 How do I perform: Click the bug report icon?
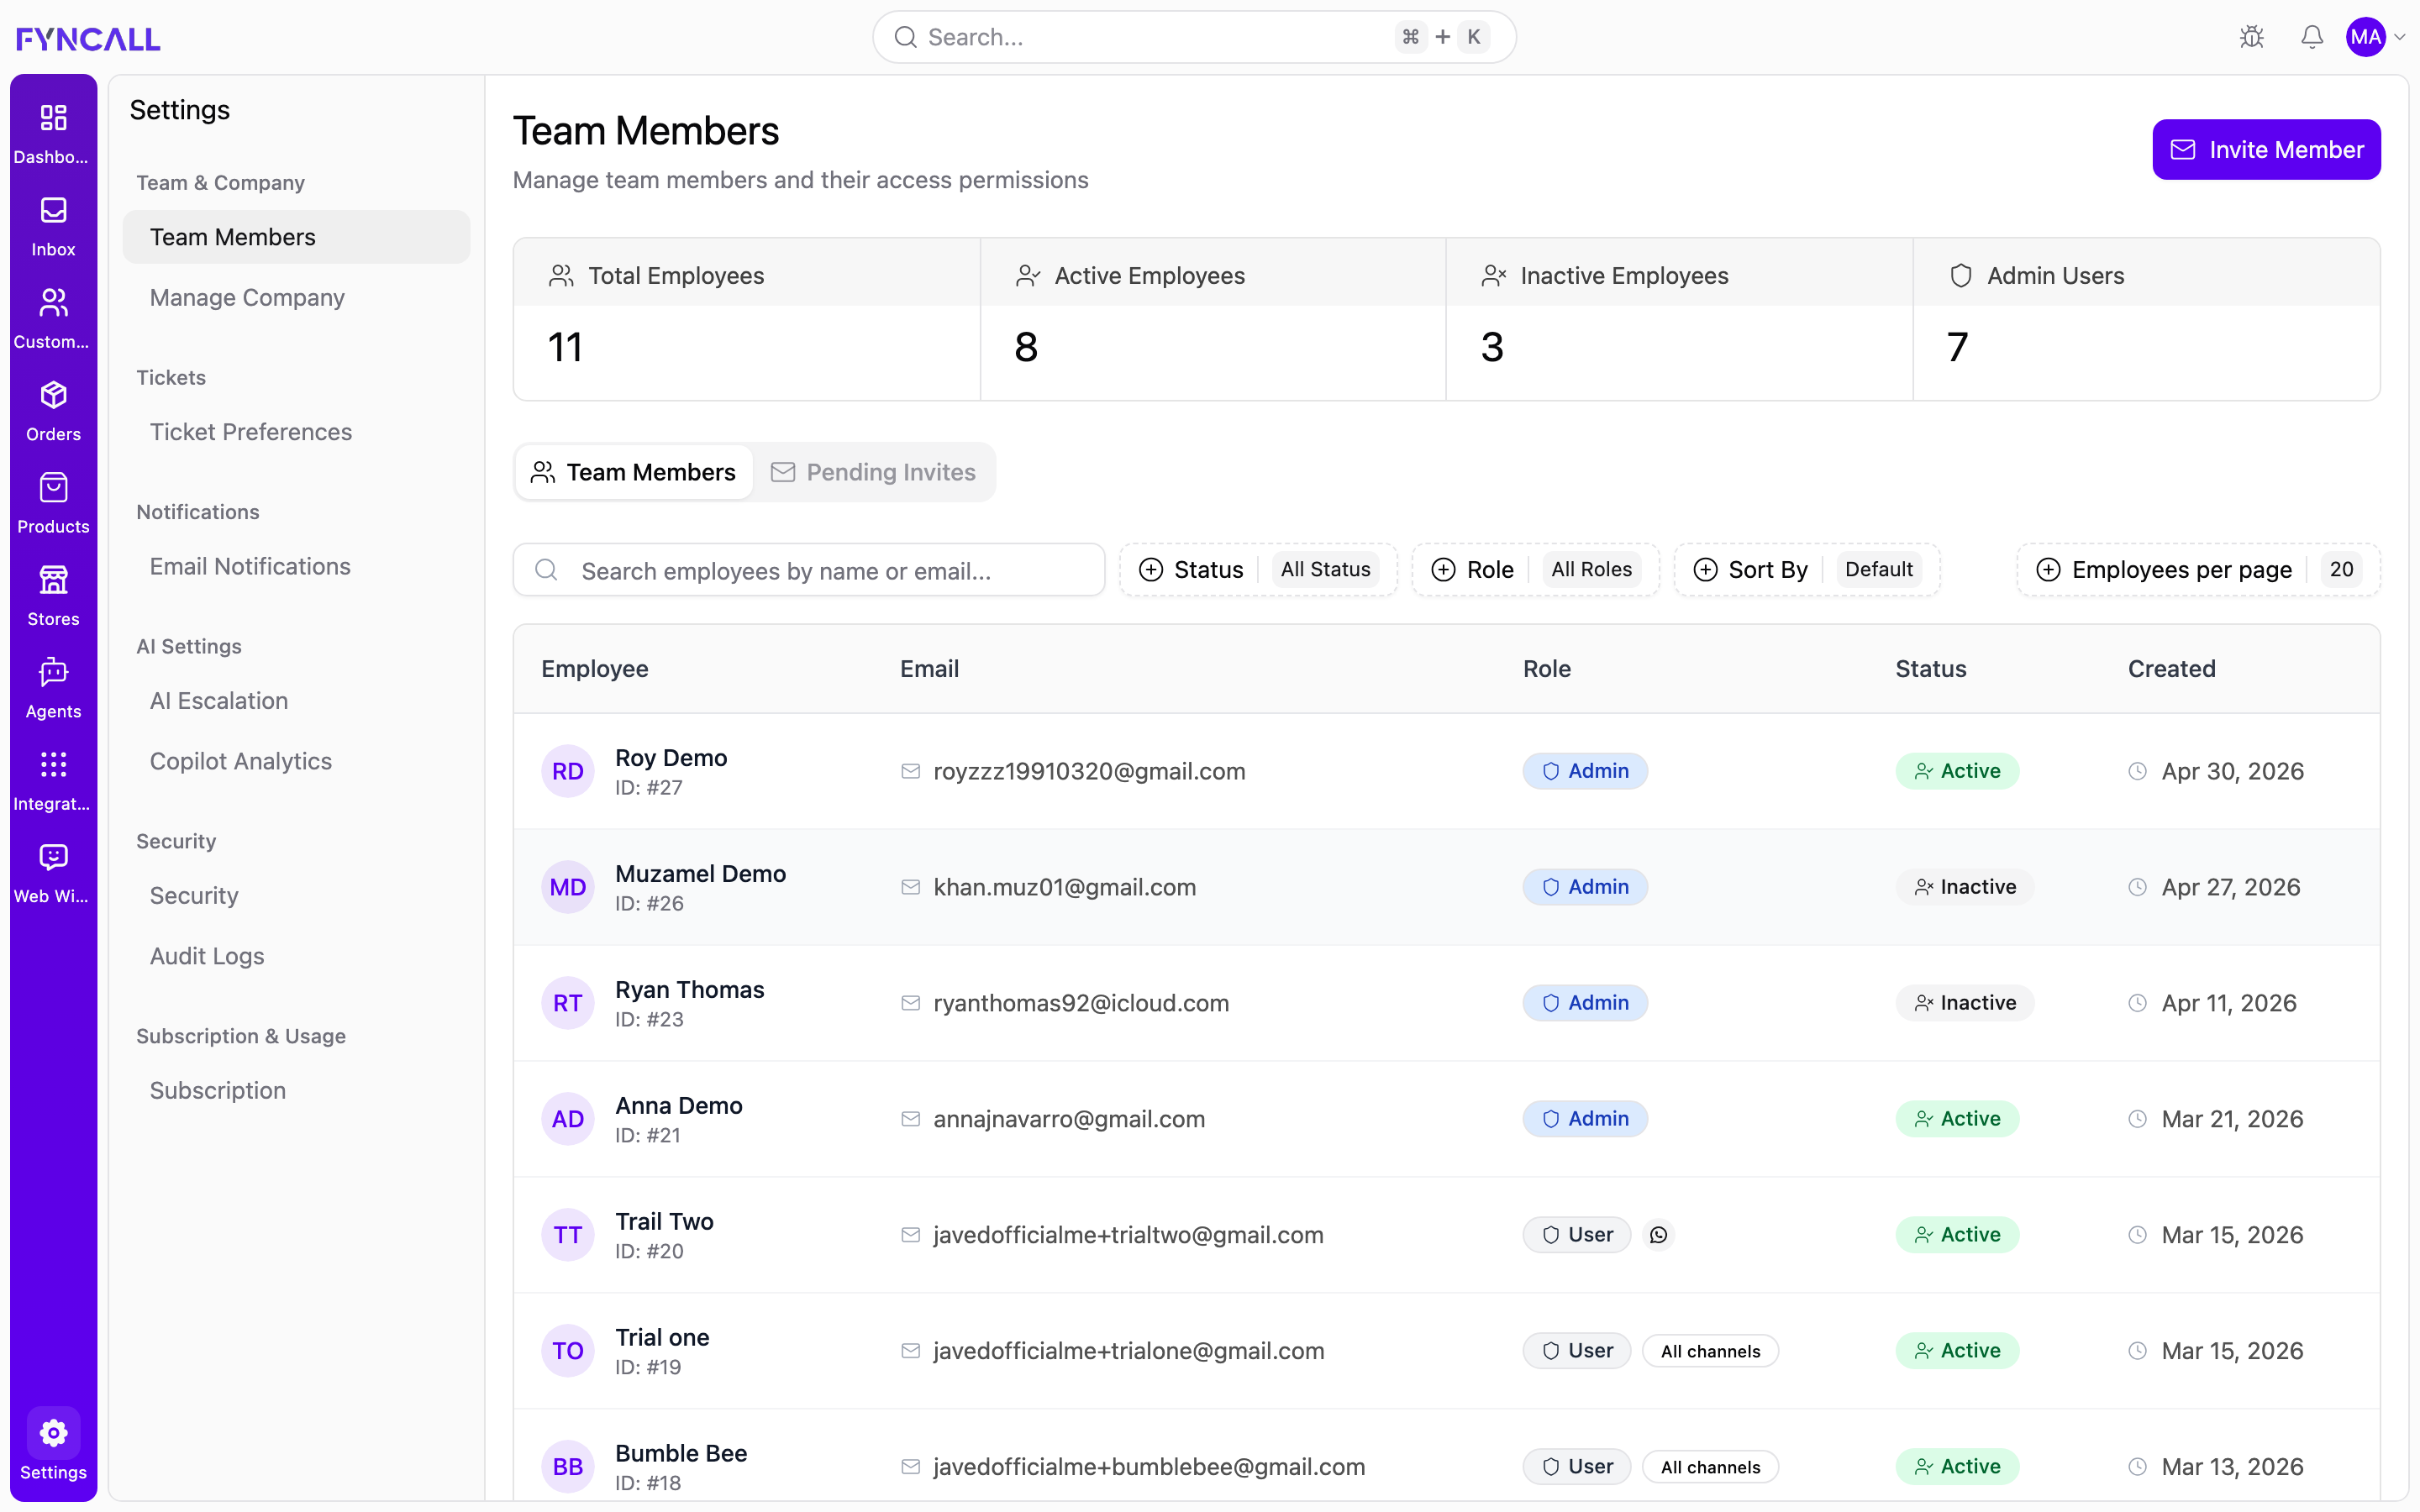click(2252, 37)
